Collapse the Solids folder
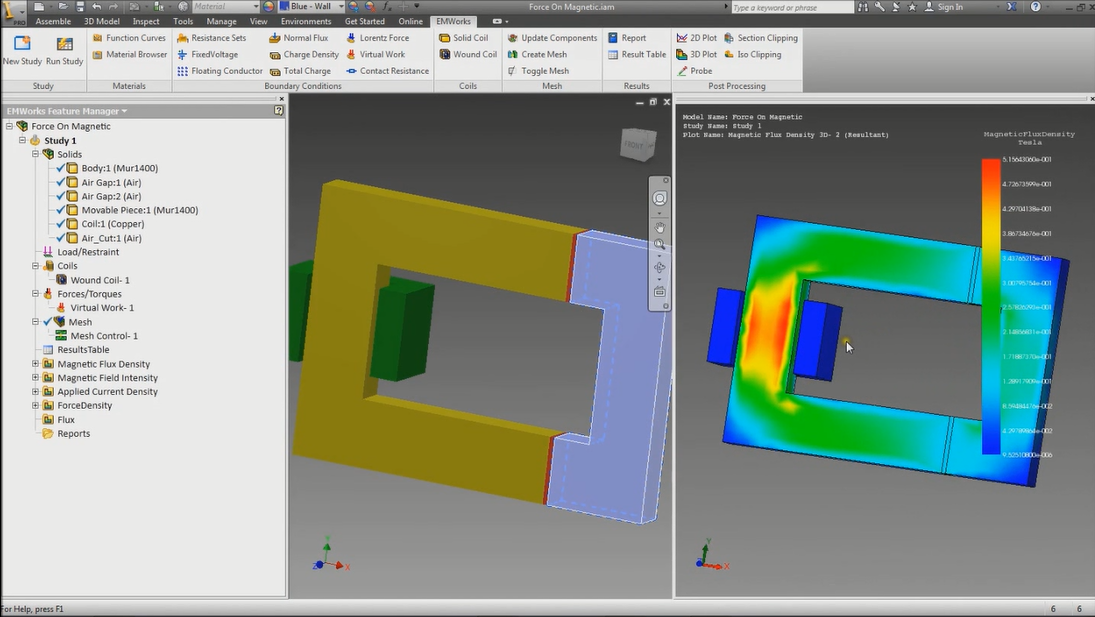Image resolution: width=1095 pixels, height=617 pixels. point(35,154)
